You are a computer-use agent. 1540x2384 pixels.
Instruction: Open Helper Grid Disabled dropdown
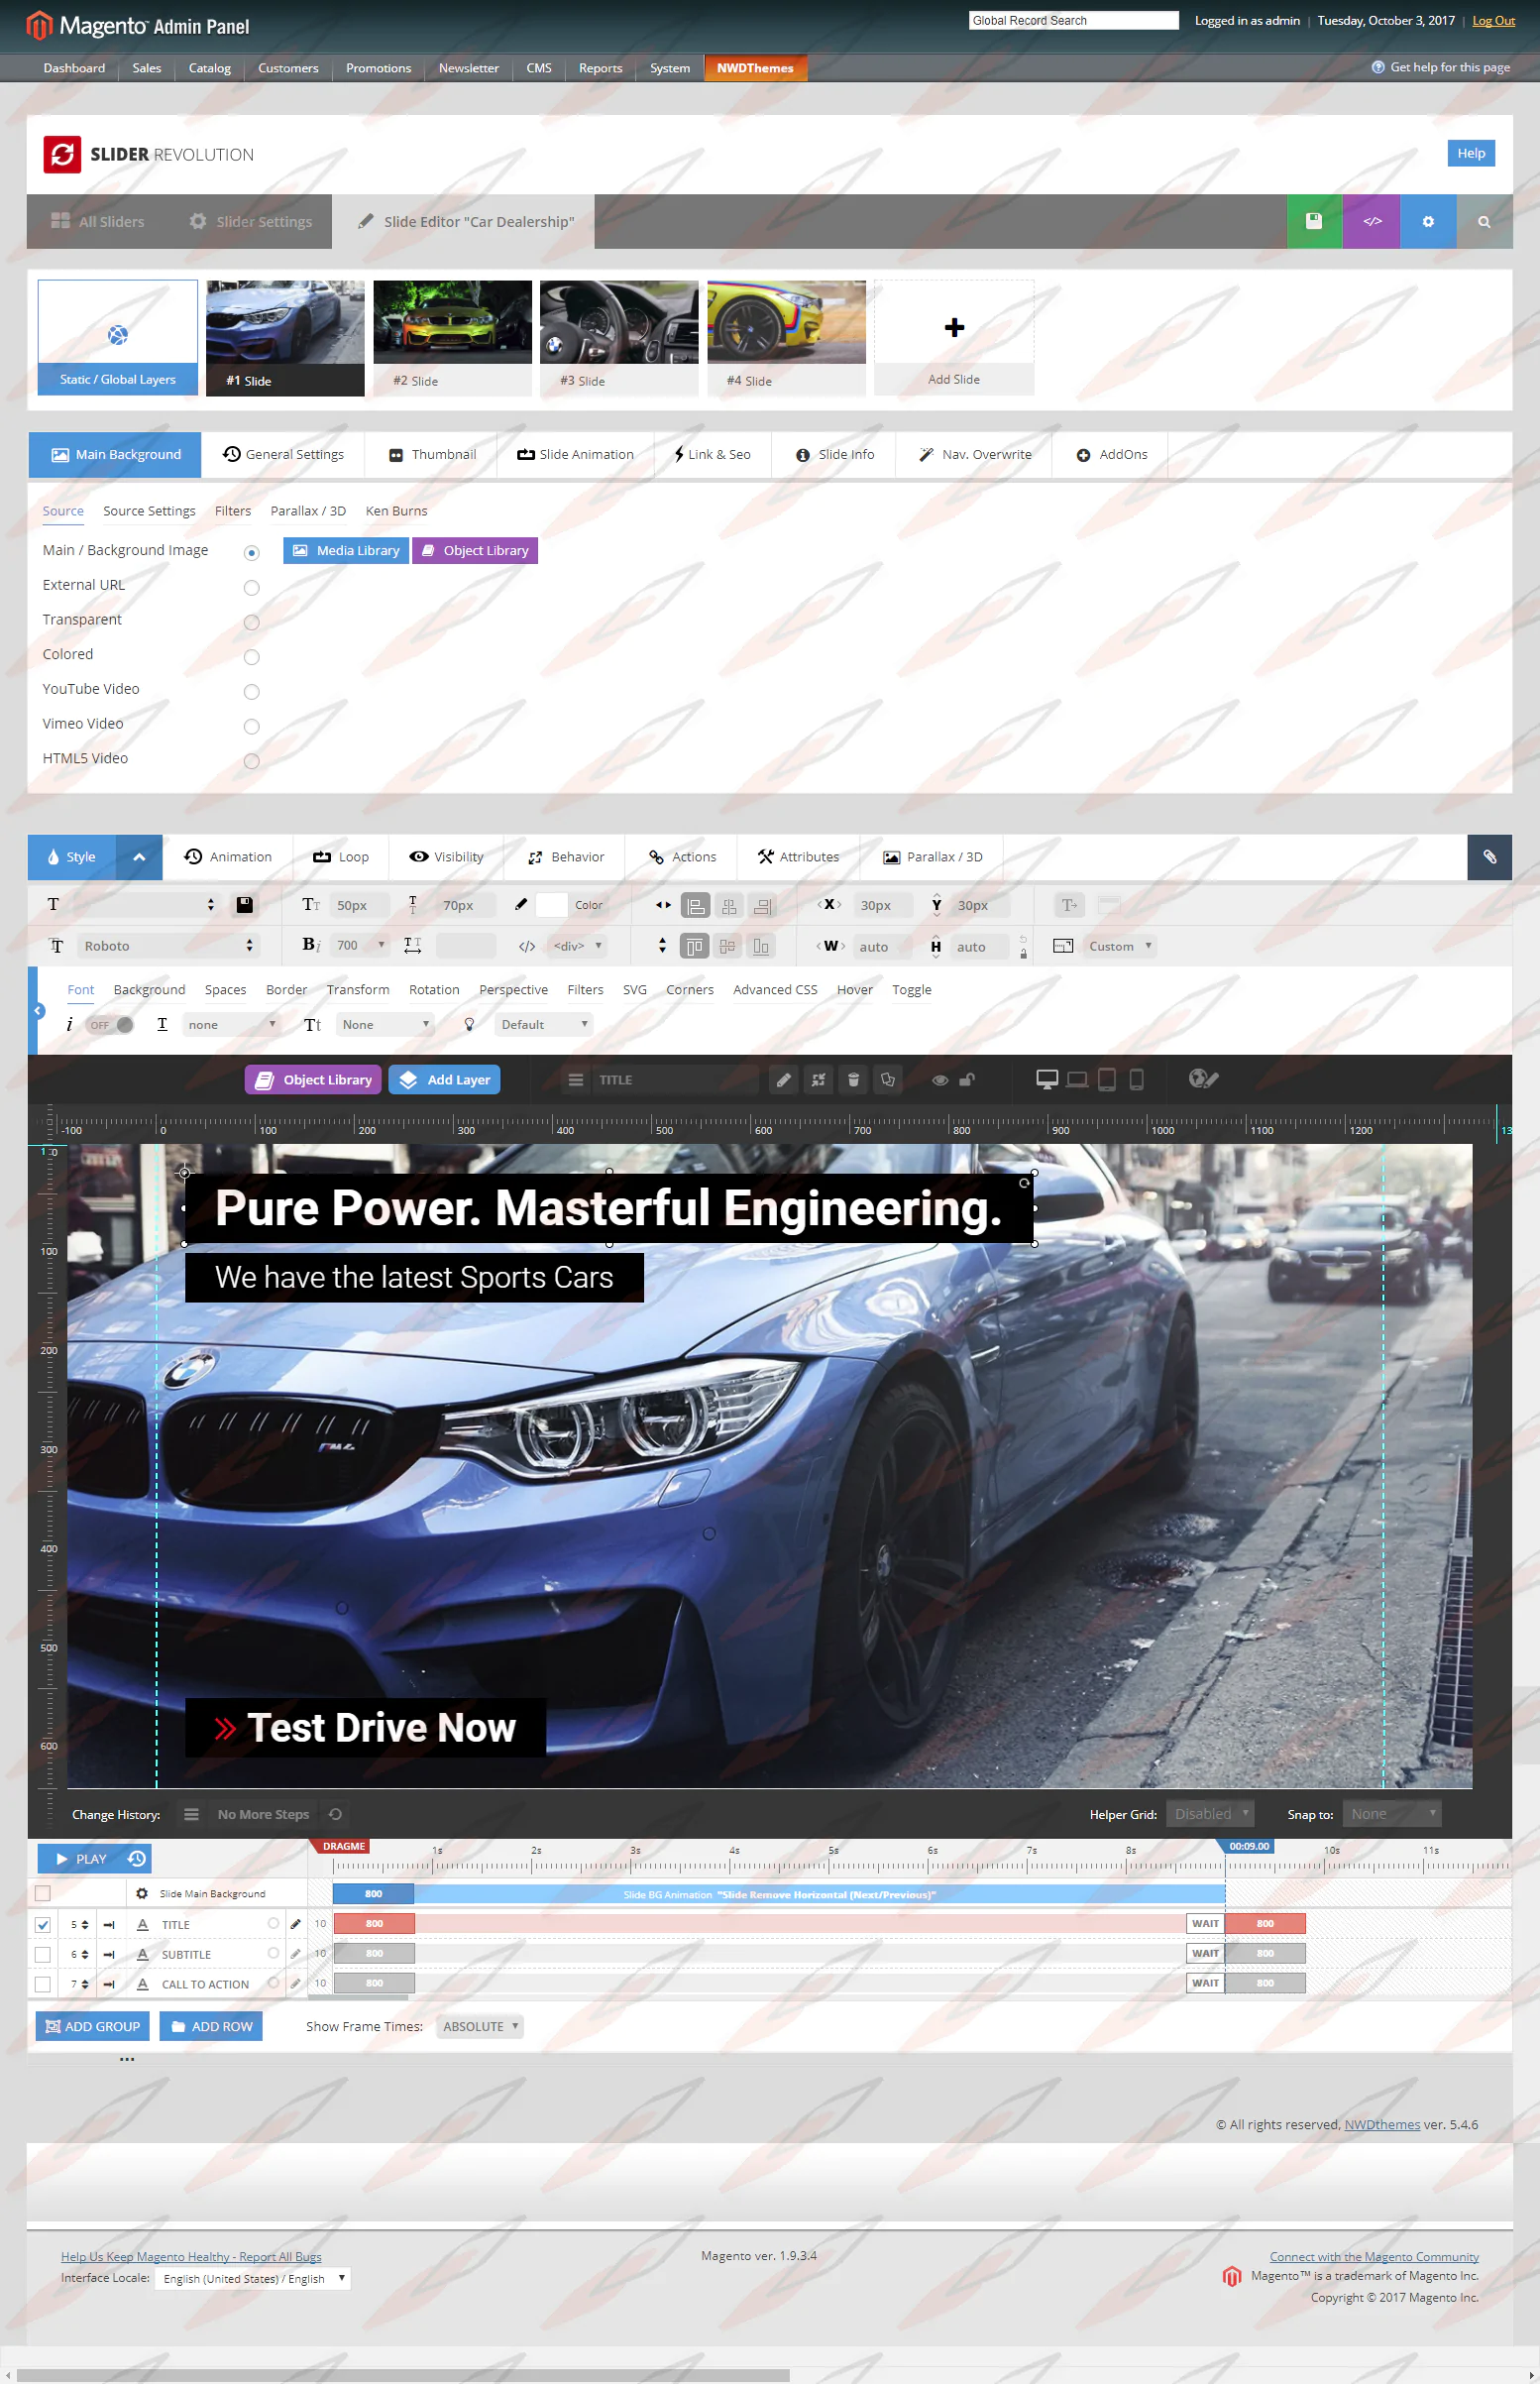(x=1211, y=1814)
